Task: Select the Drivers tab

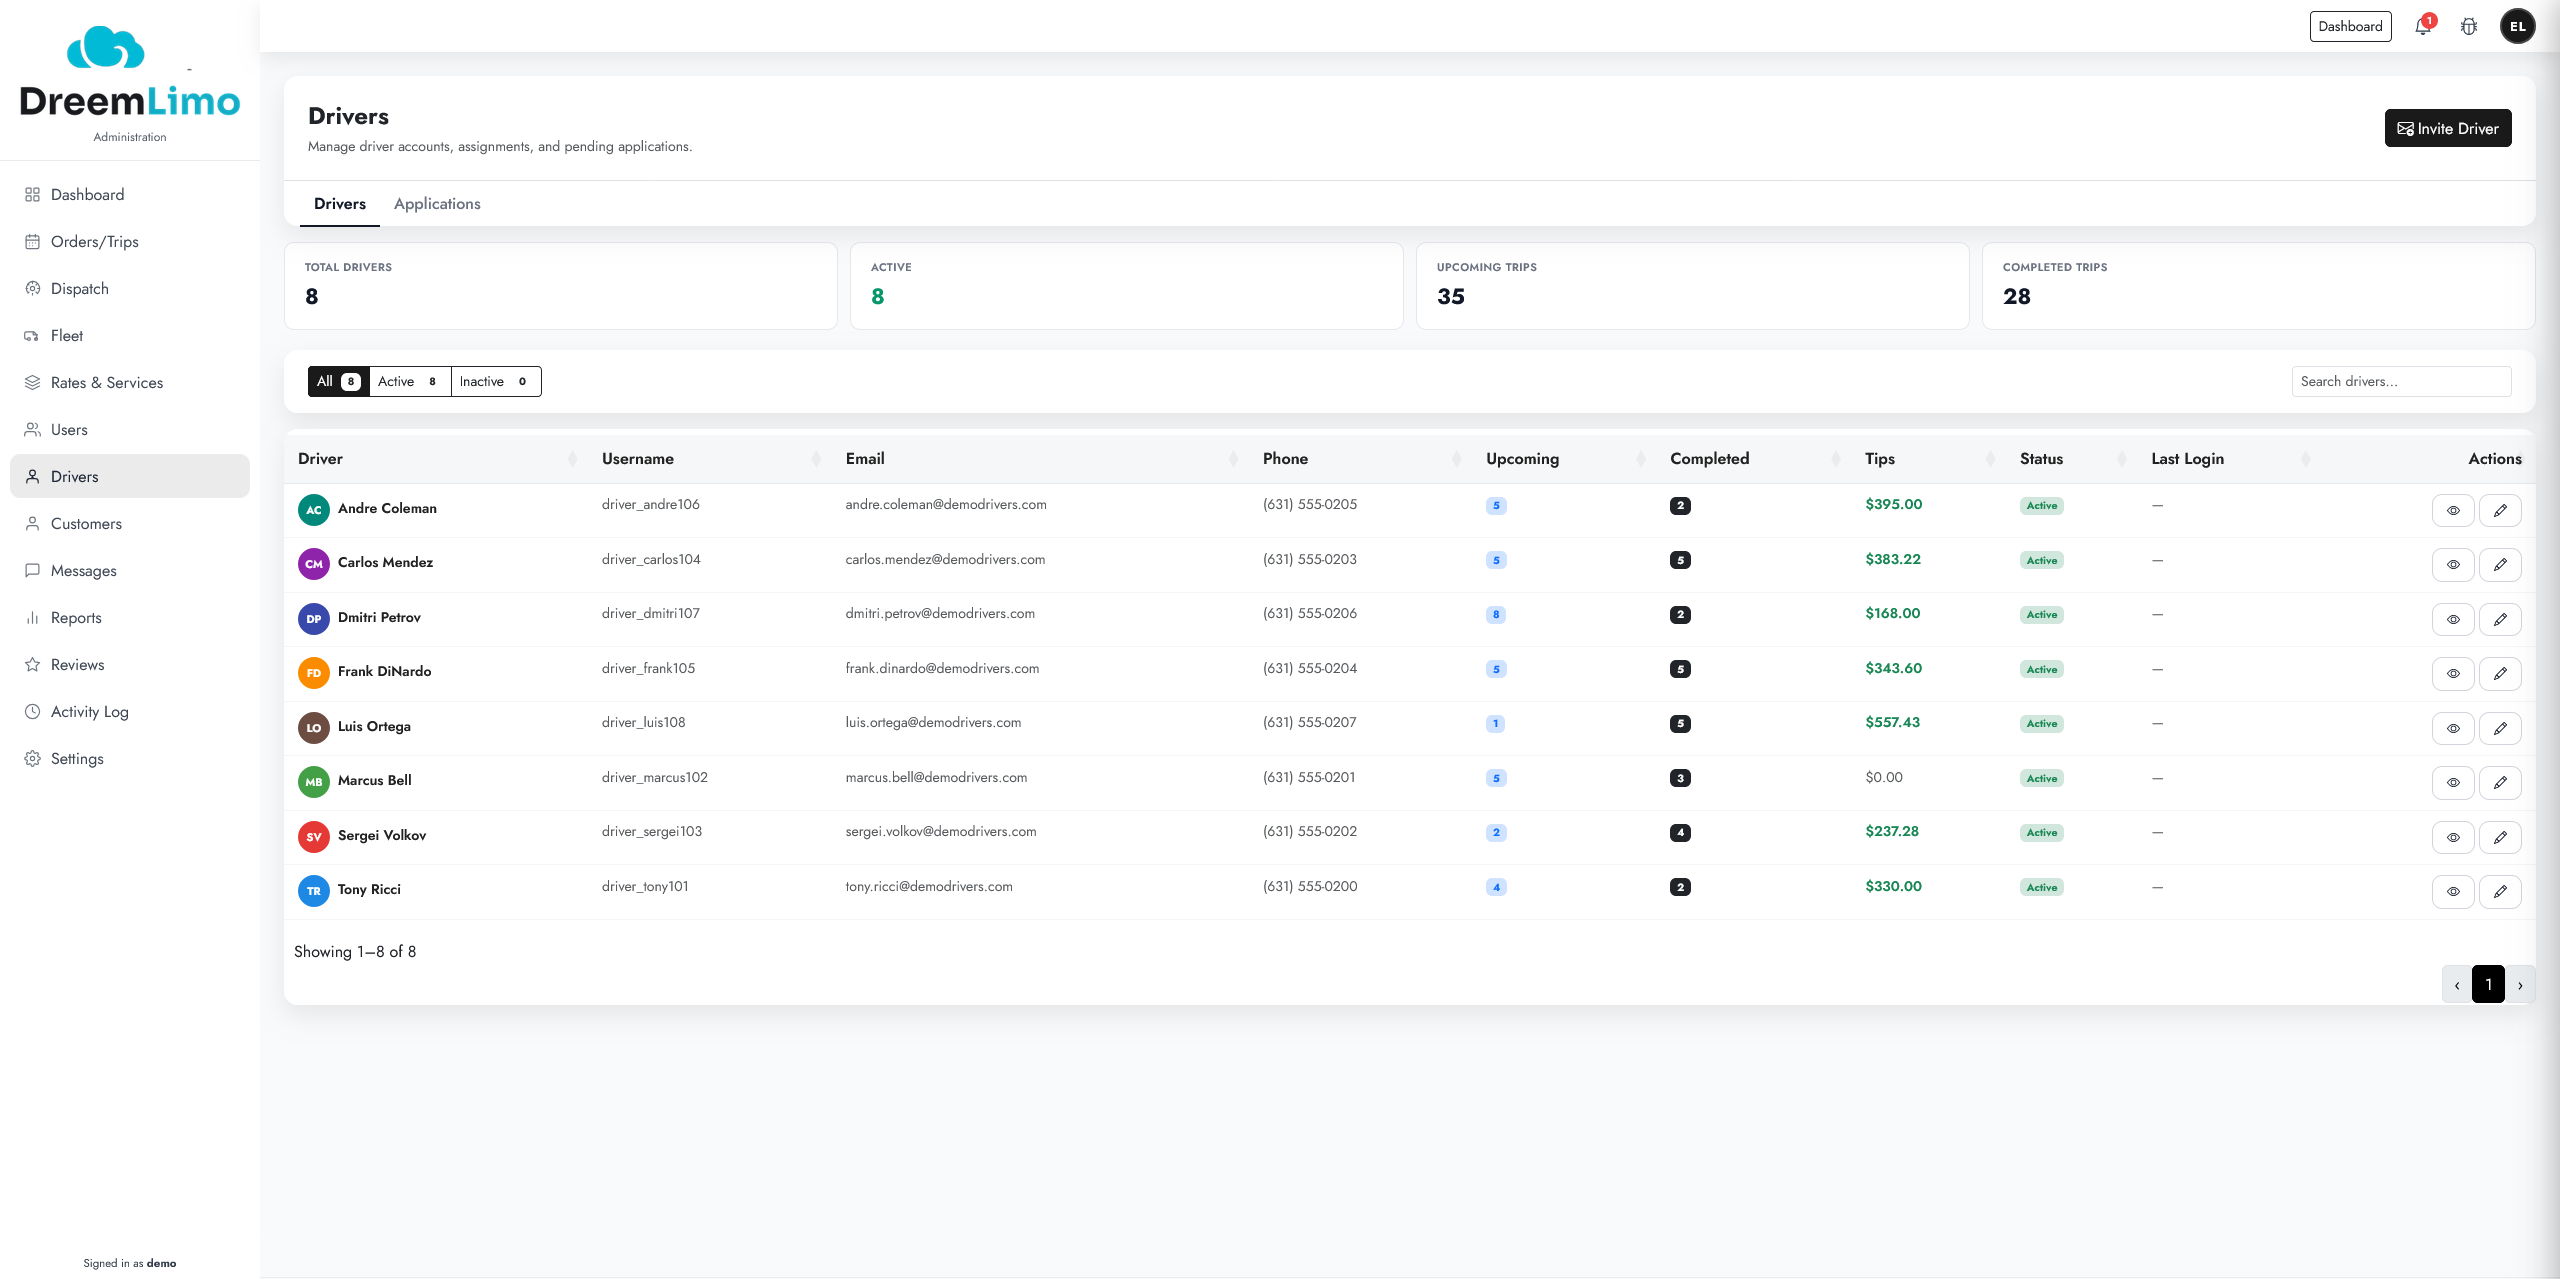Action: point(340,204)
